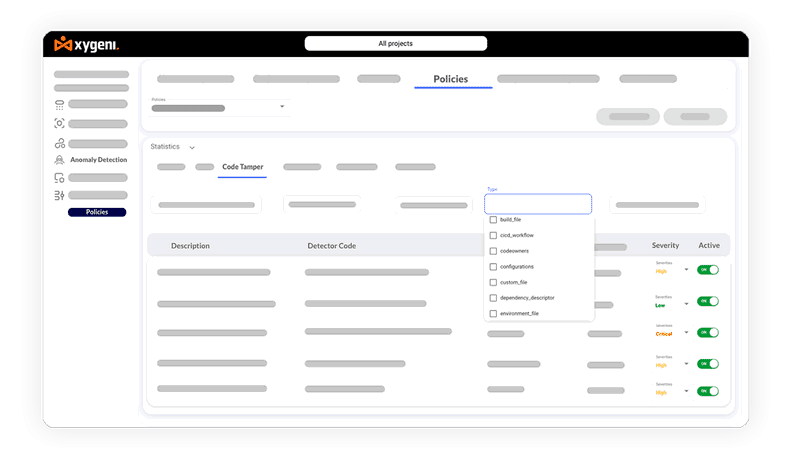Click the linked circles icon in sidebar
The image size is (800, 463).
tap(60, 143)
